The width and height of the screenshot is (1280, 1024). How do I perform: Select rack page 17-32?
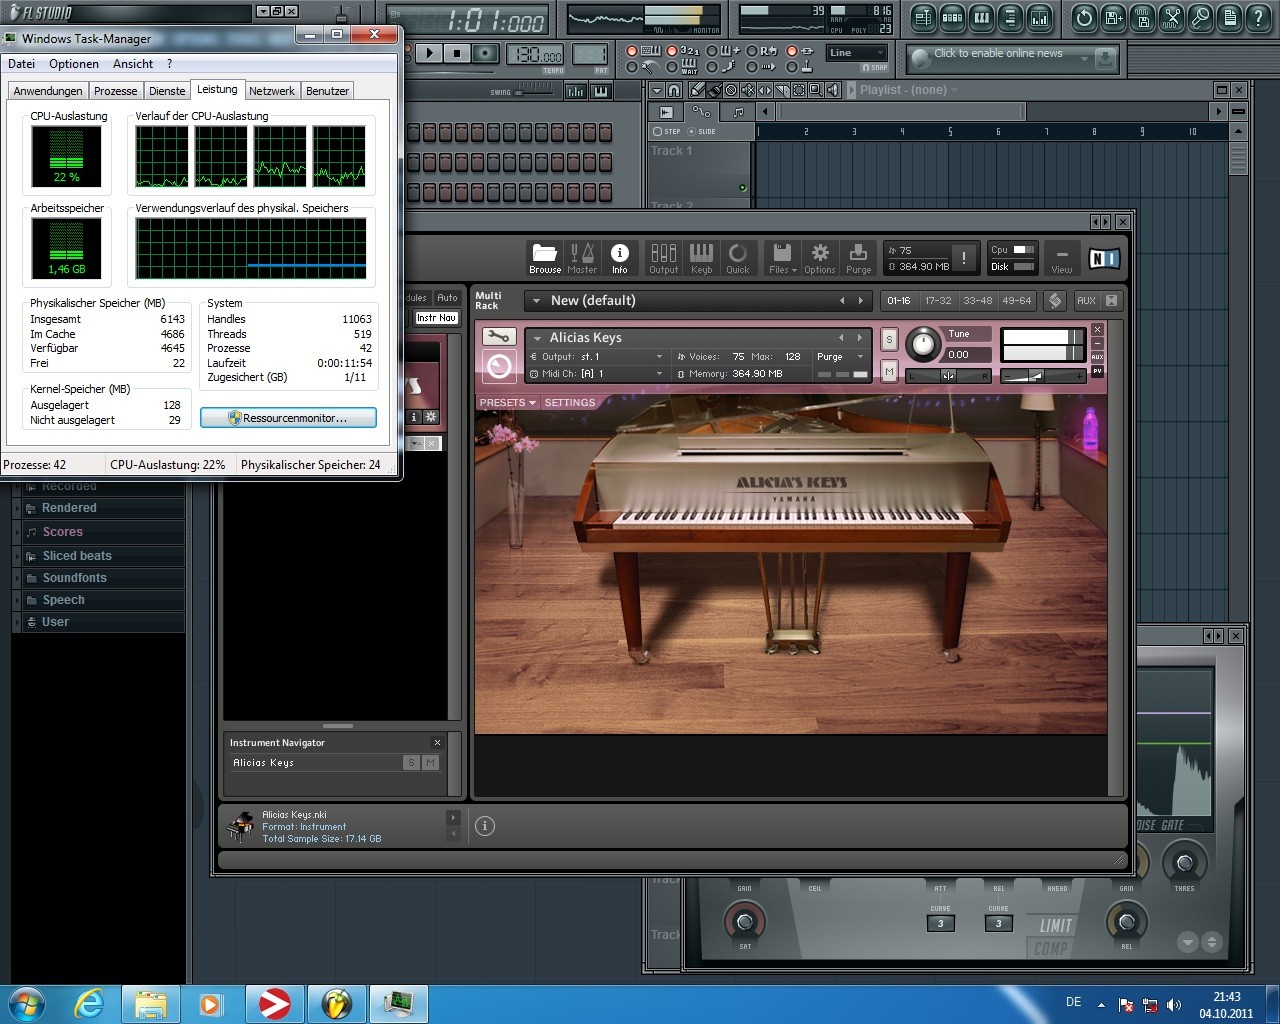(938, 301)
